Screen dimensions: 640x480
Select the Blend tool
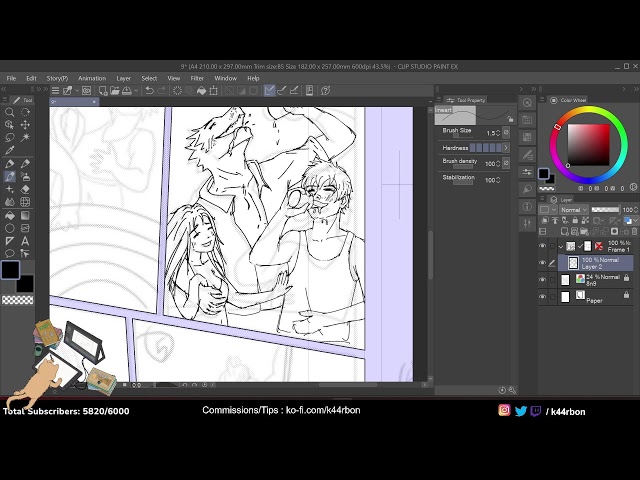[9, 202]
